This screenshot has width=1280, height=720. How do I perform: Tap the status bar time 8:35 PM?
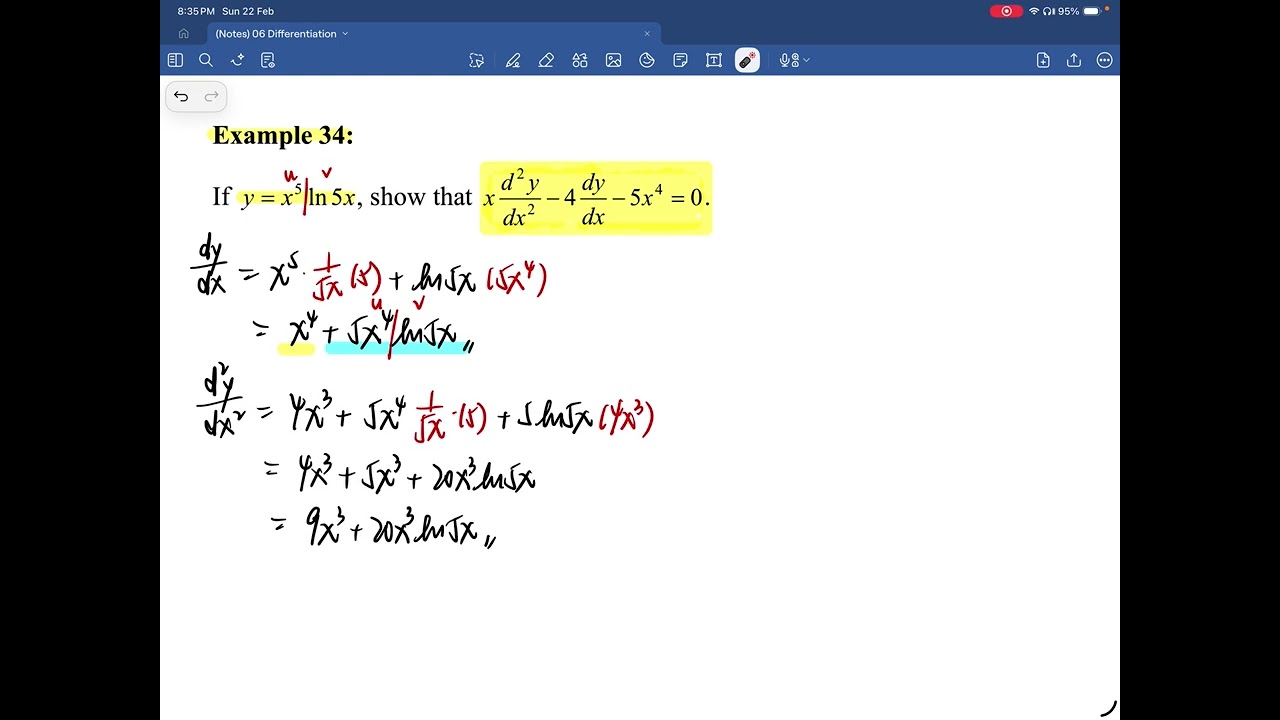pyautogui.click(x=196, y=11)
